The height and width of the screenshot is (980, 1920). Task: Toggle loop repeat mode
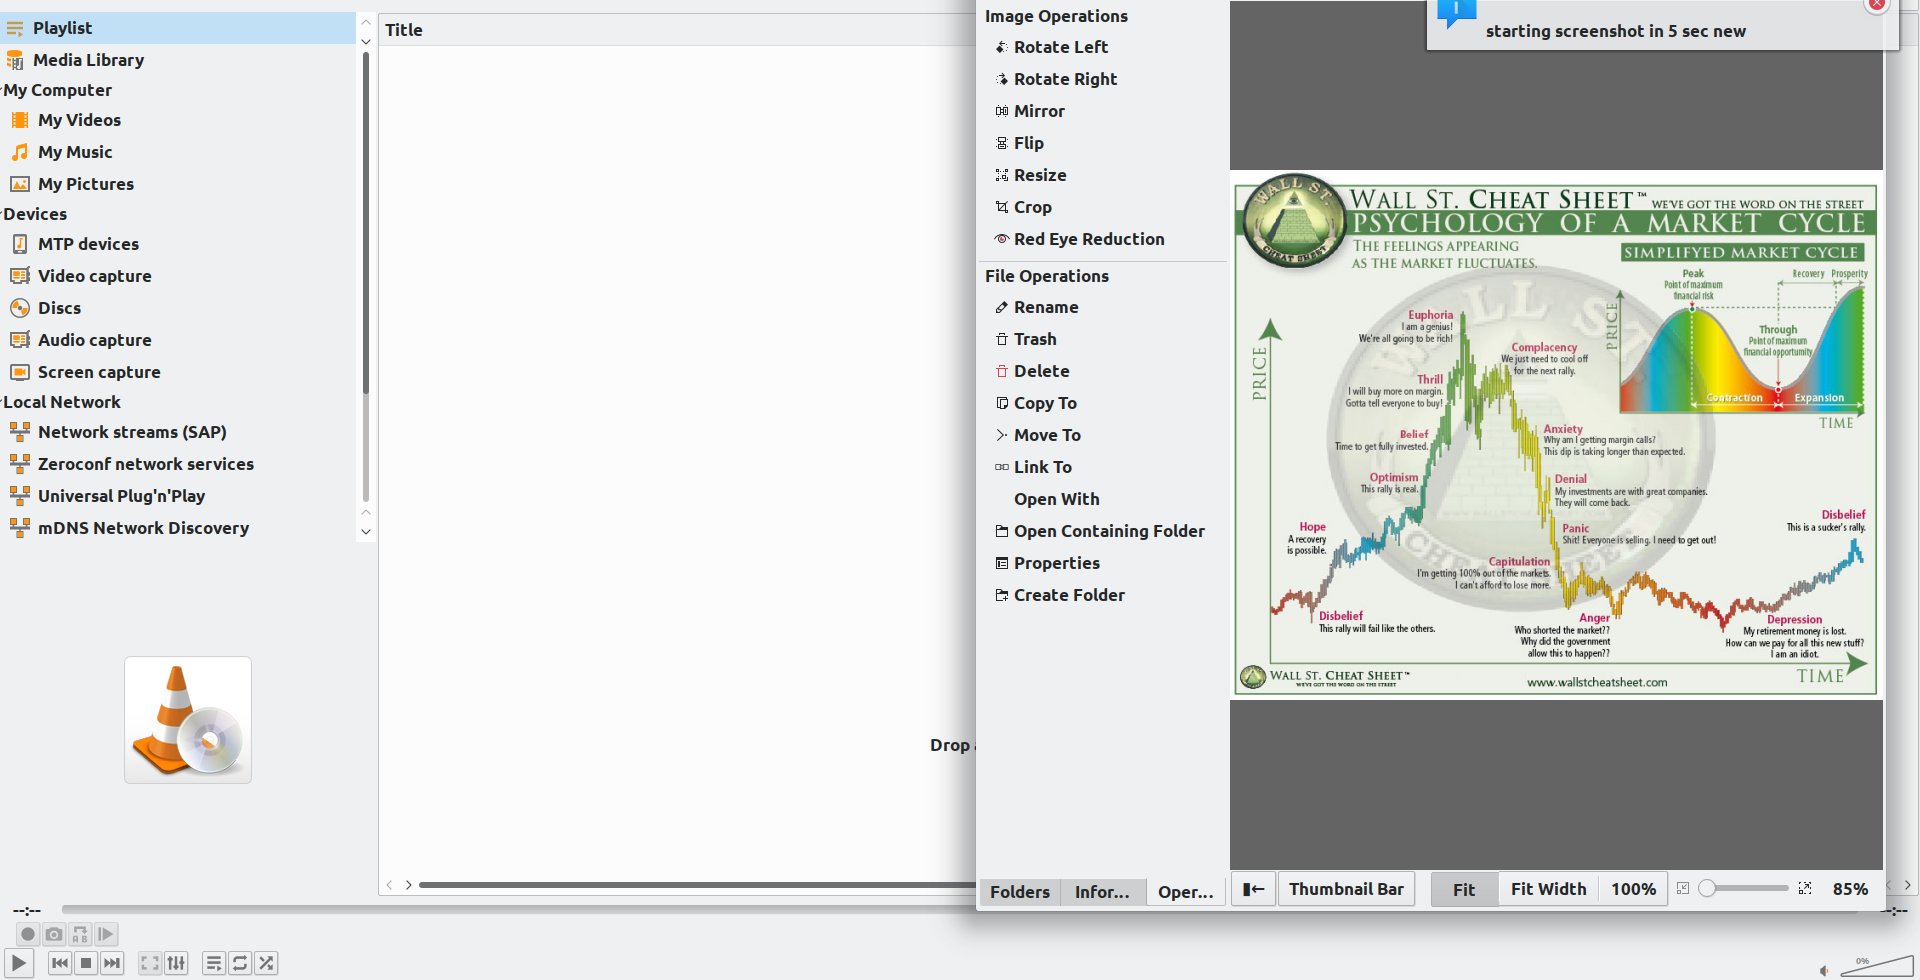pyautogui.click(x=240, y=963)
